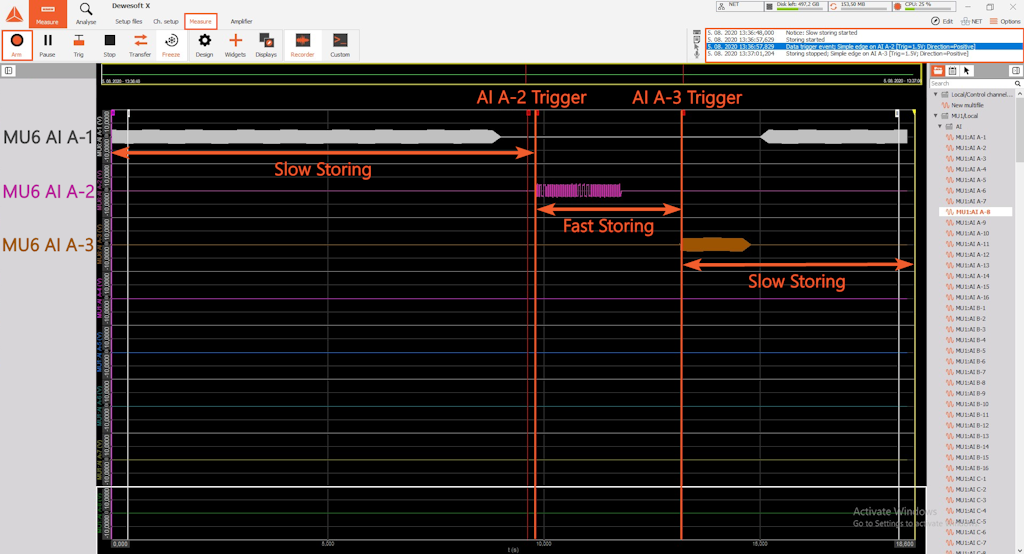Open Setup files tab
Screen dimensions: 1024x554
[129, 21]
